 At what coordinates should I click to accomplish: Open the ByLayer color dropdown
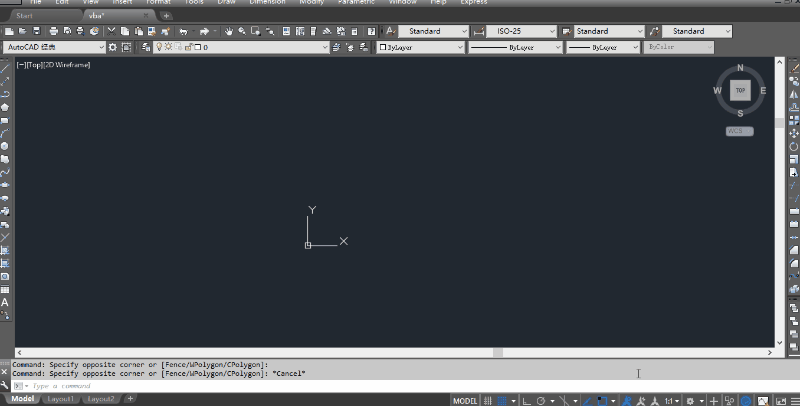pyautogui.click(x=420, y=47)
